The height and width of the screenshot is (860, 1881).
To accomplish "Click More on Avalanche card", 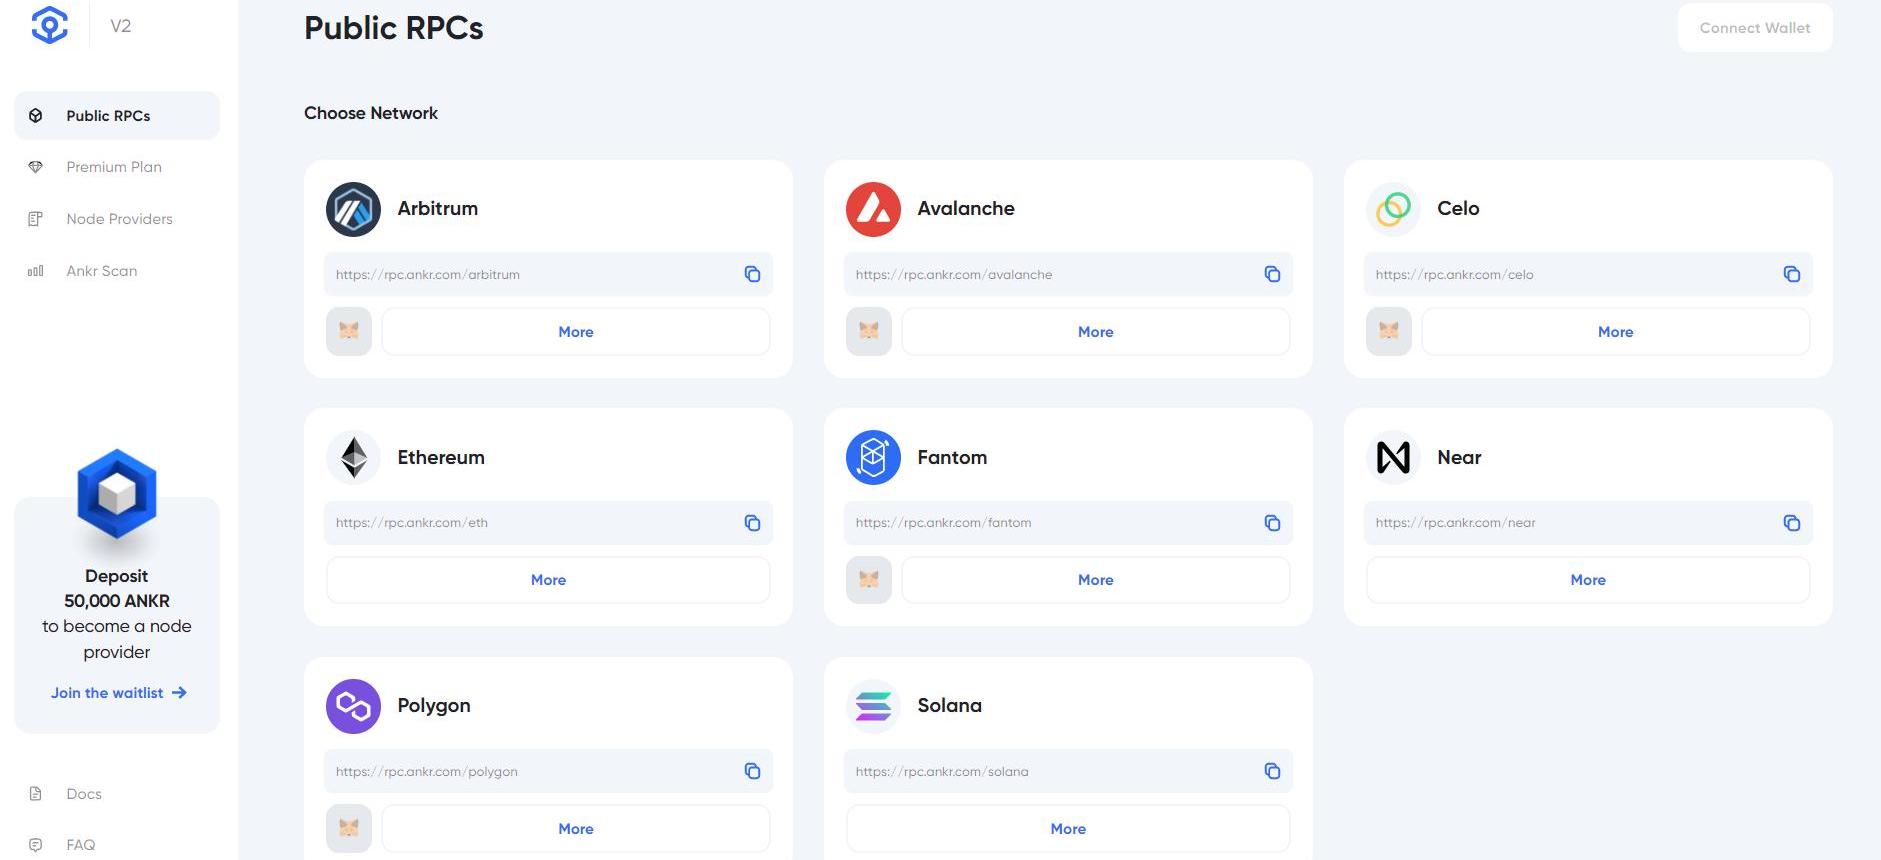I will coord(1096,331).
